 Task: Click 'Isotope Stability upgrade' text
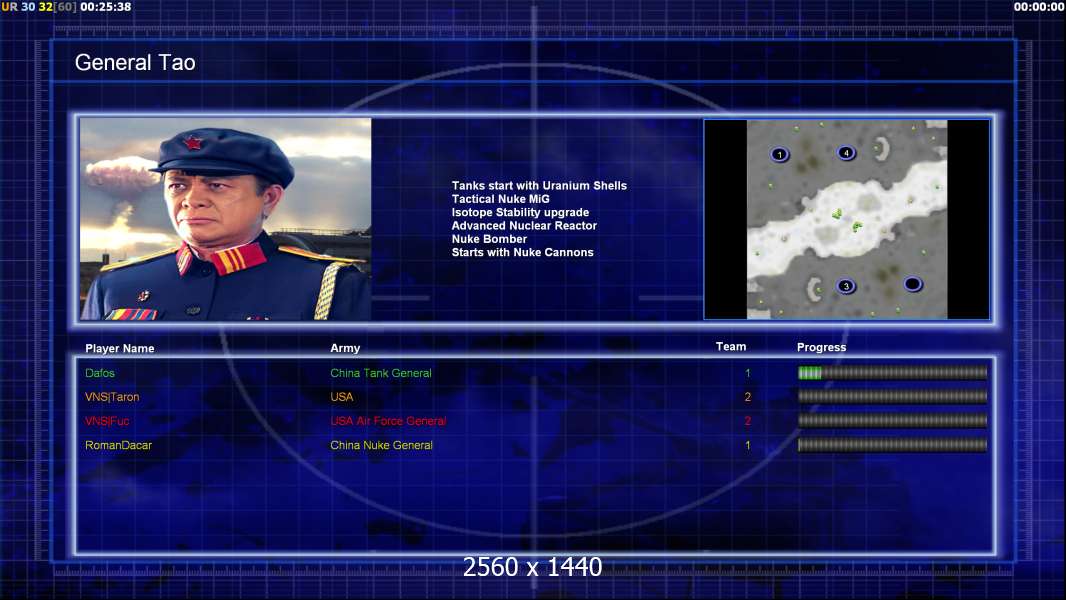coord(520,212)
